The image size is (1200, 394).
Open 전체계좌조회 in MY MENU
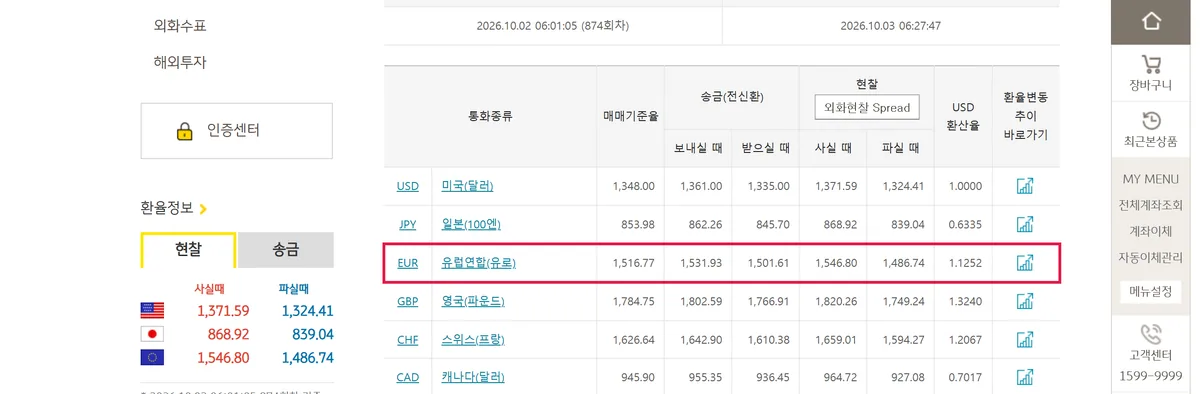[x=1151, y=205]
